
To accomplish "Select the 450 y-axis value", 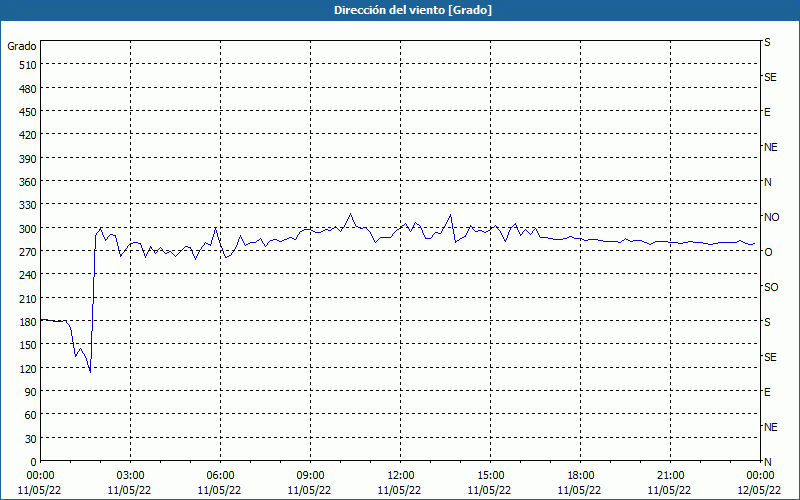I will point(28,112).
